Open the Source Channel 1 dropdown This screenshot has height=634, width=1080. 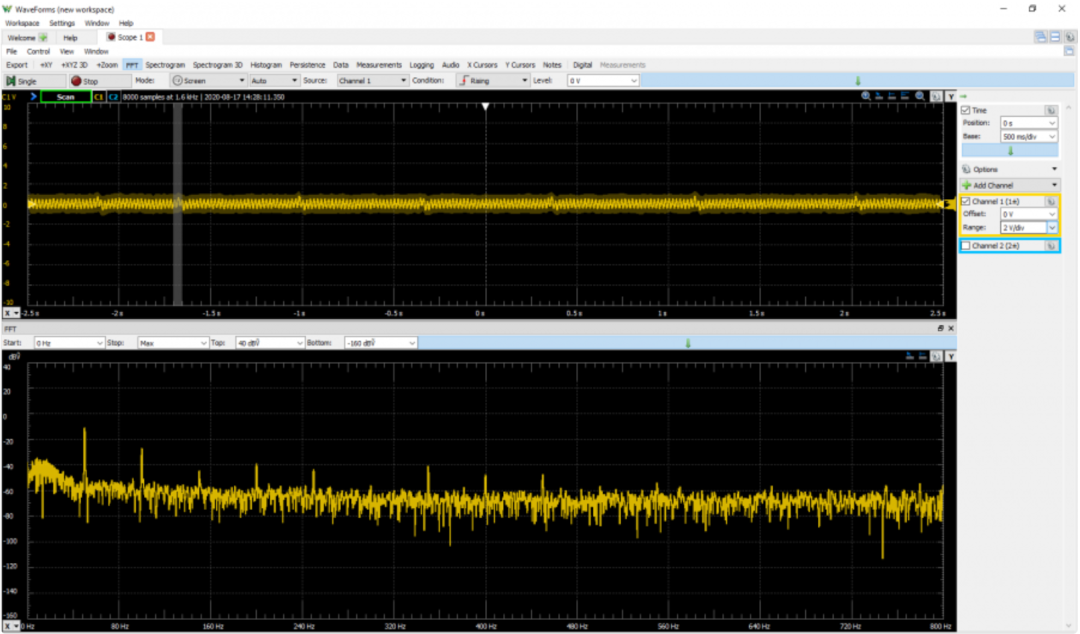click(x=372, y=81)
